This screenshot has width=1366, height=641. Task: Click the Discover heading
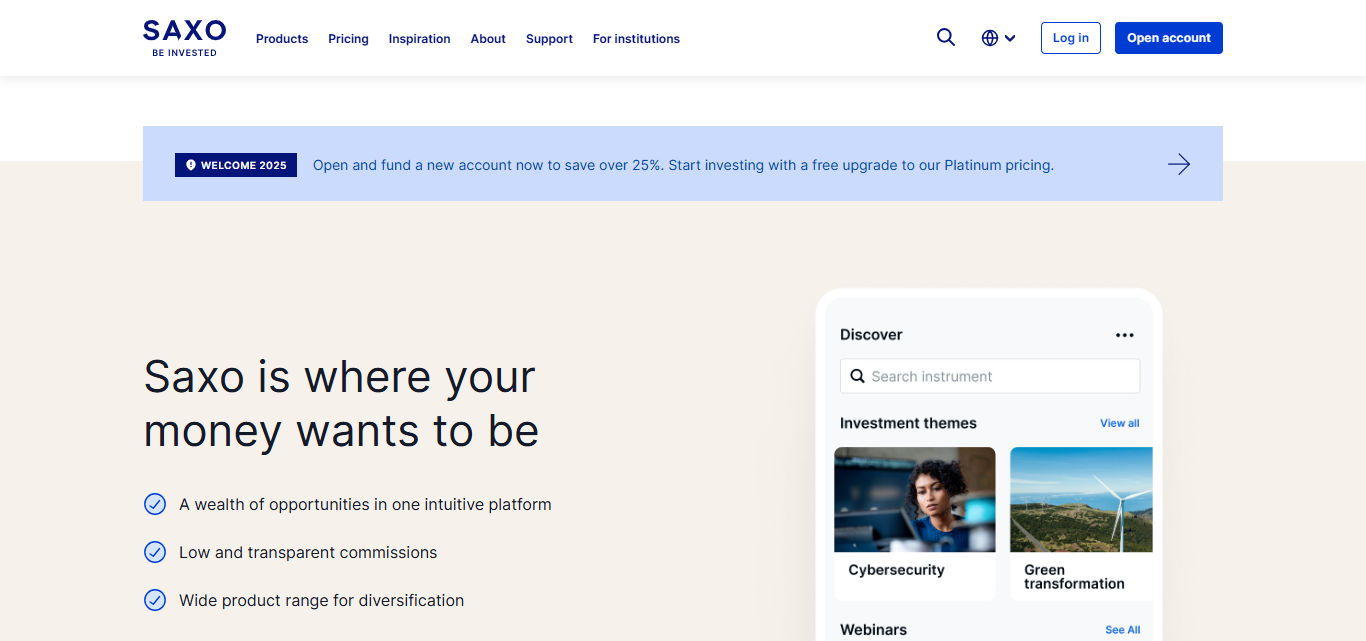click(x=871, y=335)
